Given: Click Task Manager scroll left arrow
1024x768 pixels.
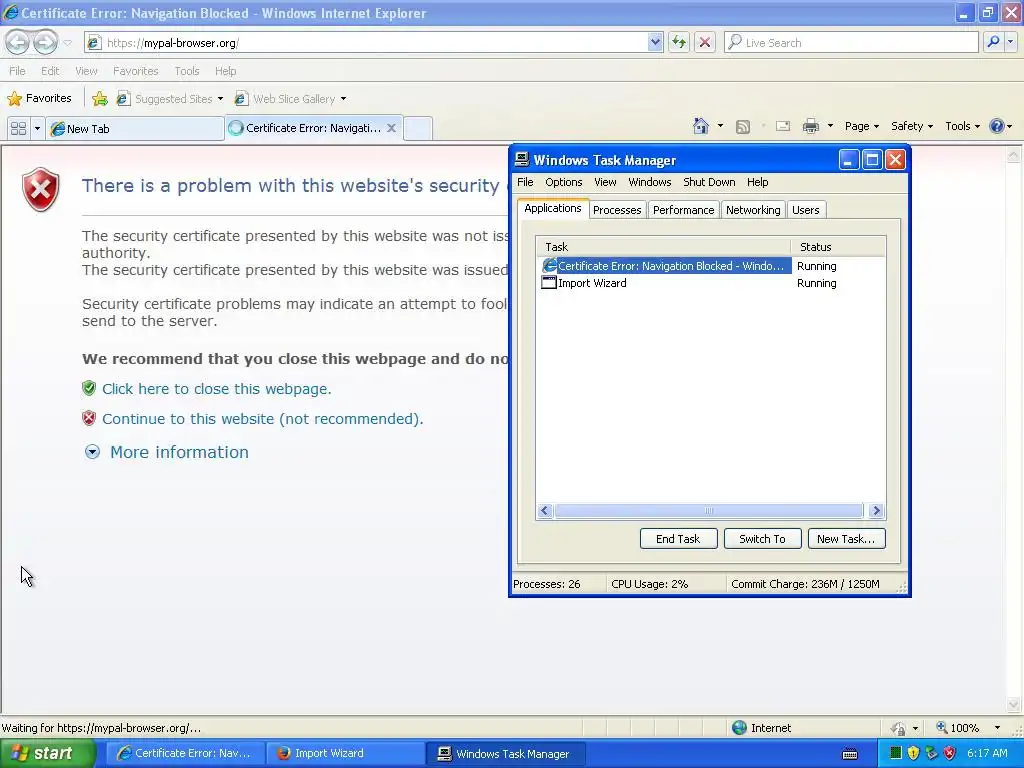Looking at the screenshot, I should pos(545,511).
